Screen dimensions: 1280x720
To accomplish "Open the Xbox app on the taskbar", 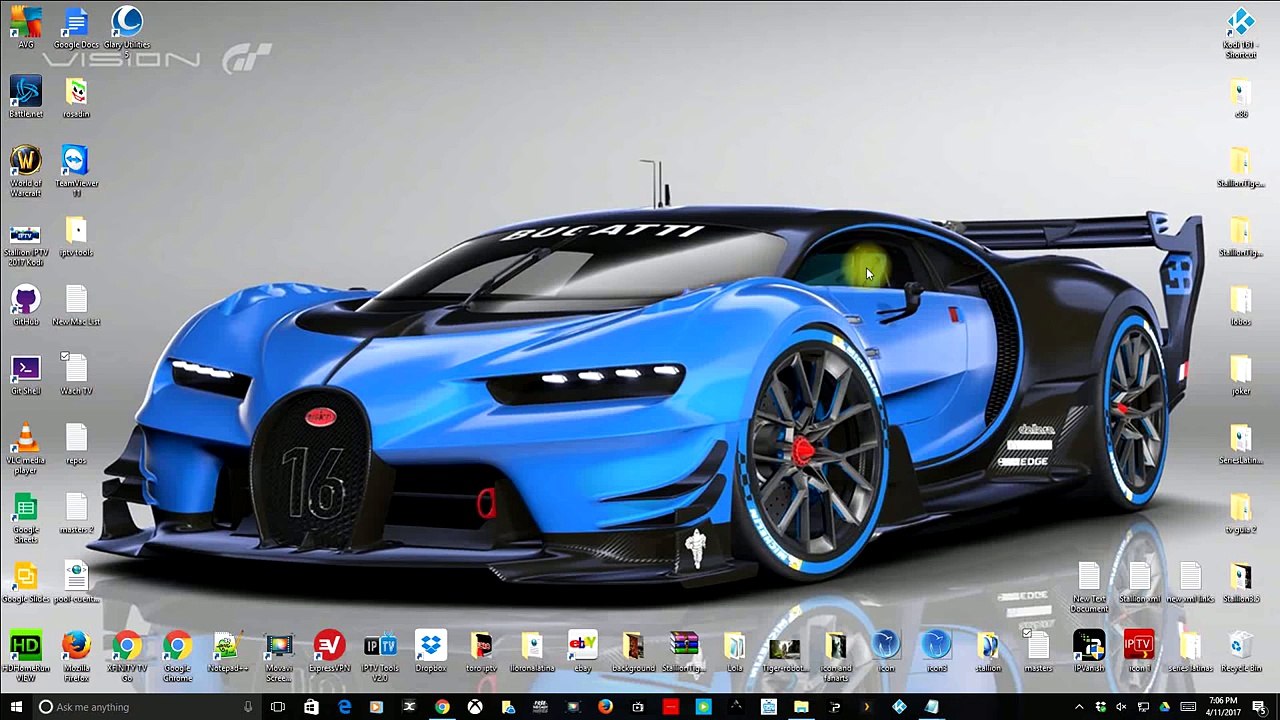I will point(474,707).
